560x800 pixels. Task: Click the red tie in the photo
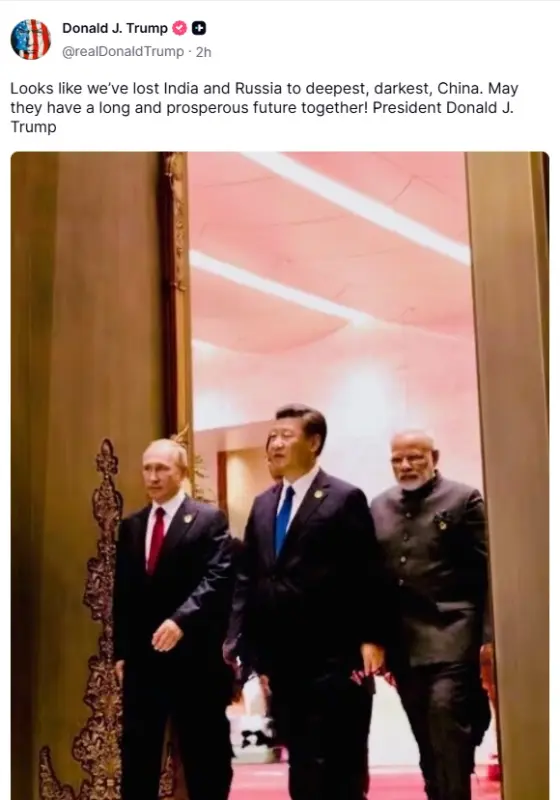156,541
